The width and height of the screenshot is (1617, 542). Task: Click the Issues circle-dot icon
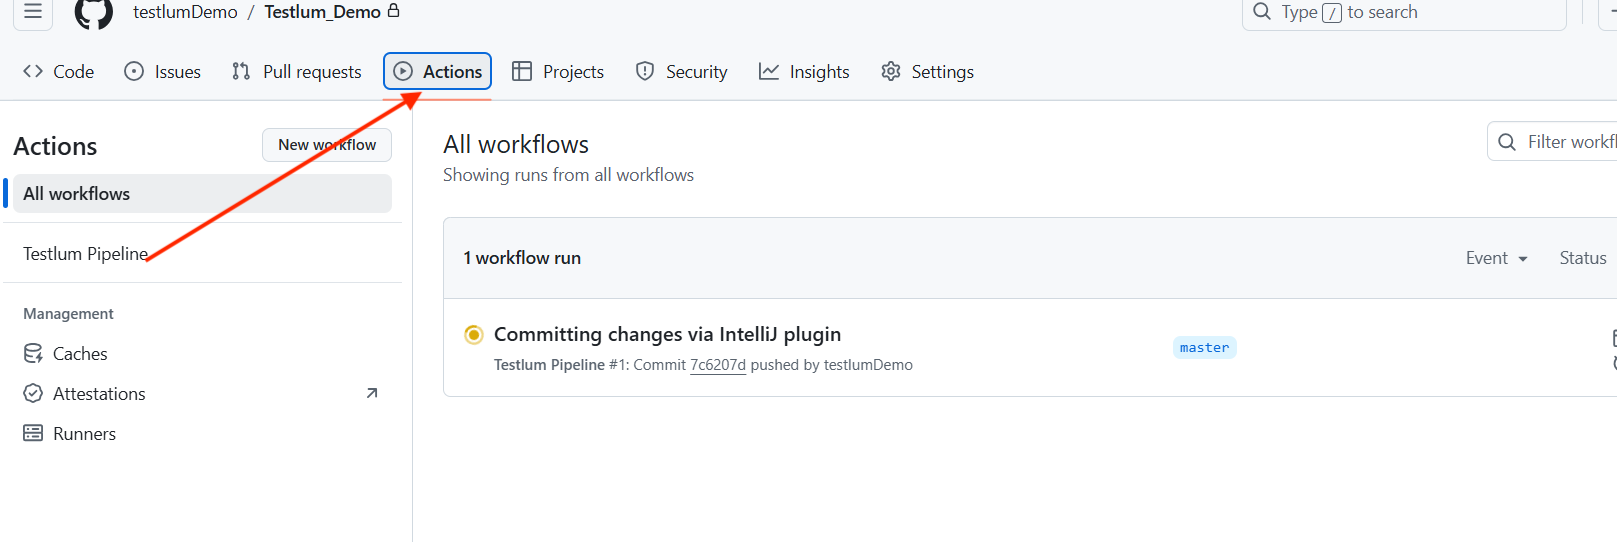pos(134,71)
